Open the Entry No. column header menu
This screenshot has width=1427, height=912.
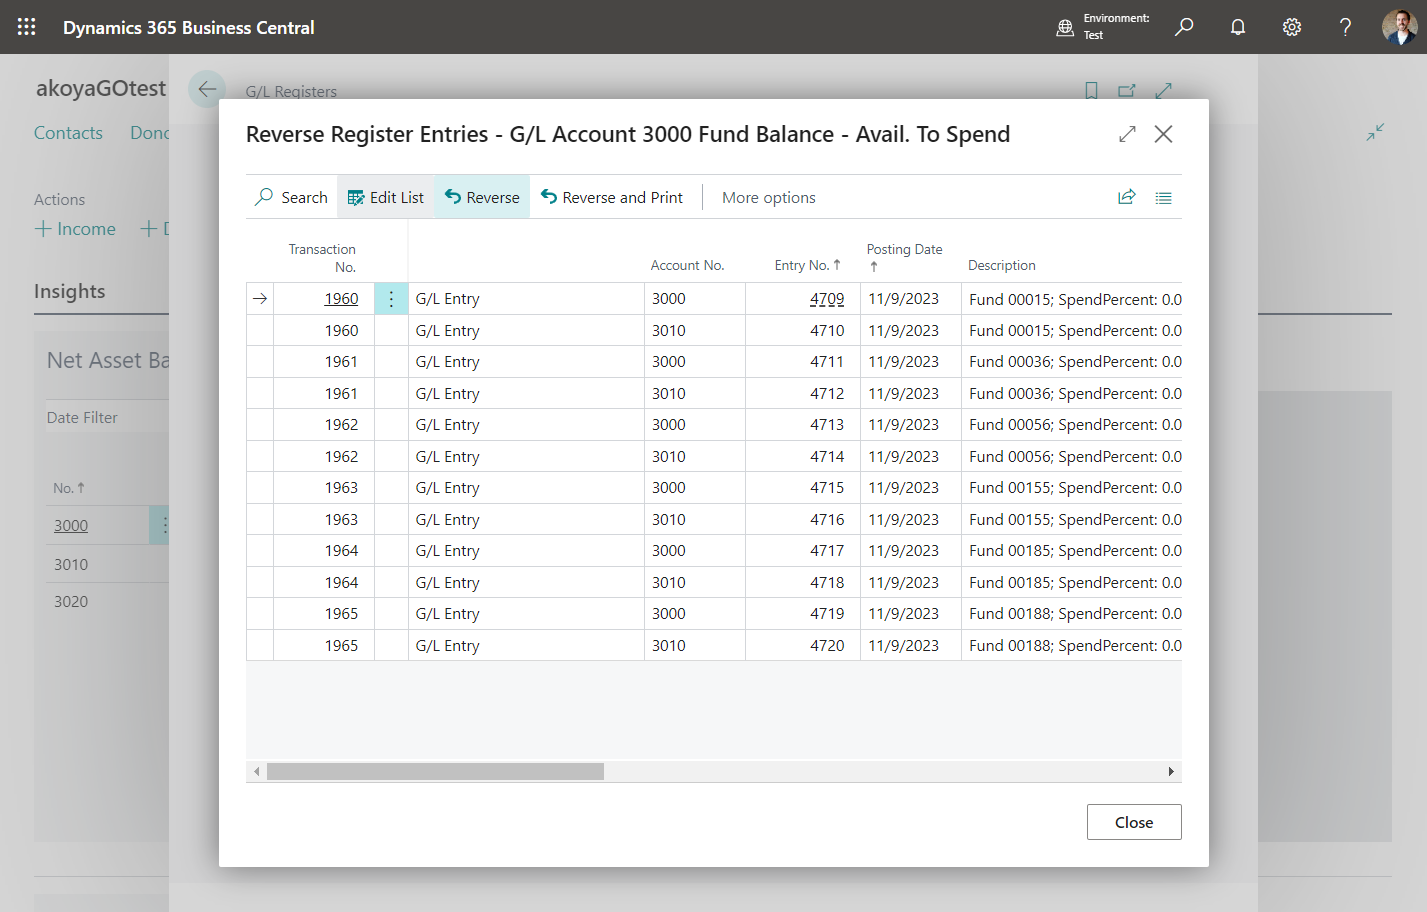tap(807, 265)
